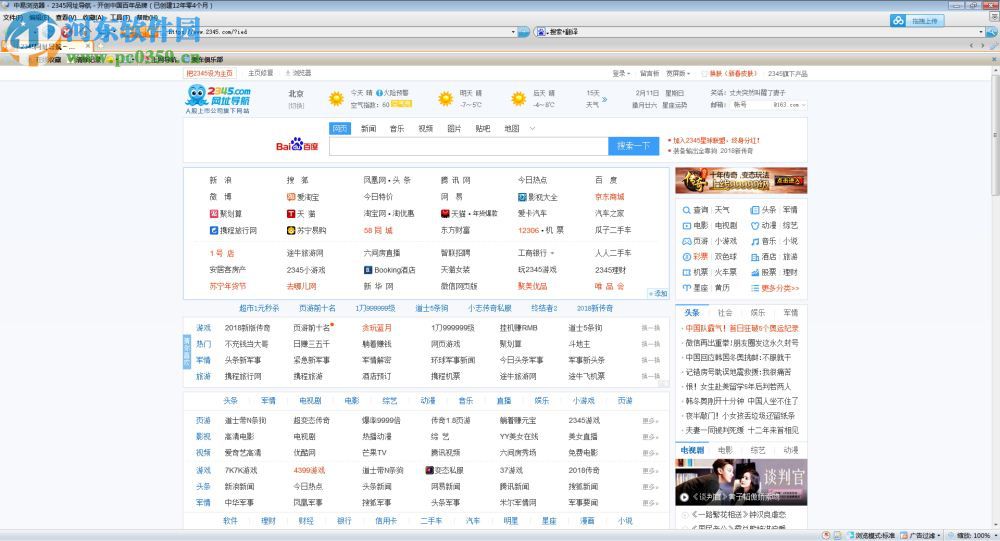
Task: Click the 传奇 game banner advertisement
Action: point(741,181)
